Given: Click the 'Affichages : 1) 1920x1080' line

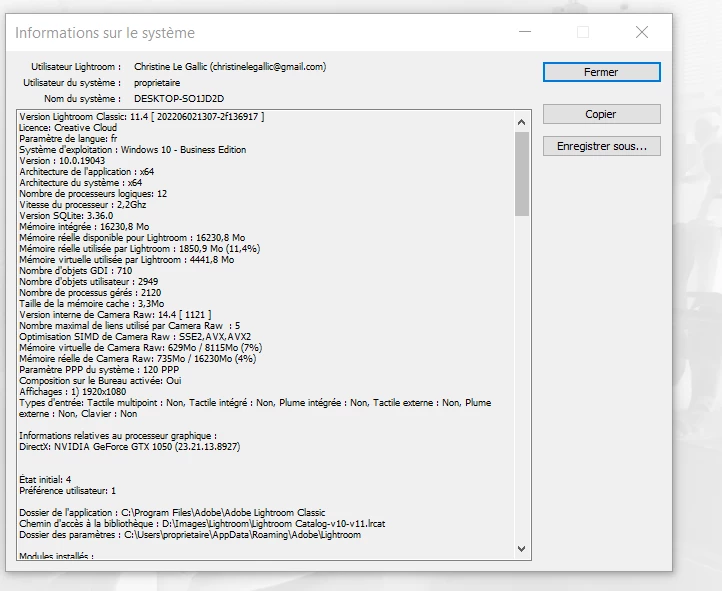Looking at the screenshot, I should 73,392.
